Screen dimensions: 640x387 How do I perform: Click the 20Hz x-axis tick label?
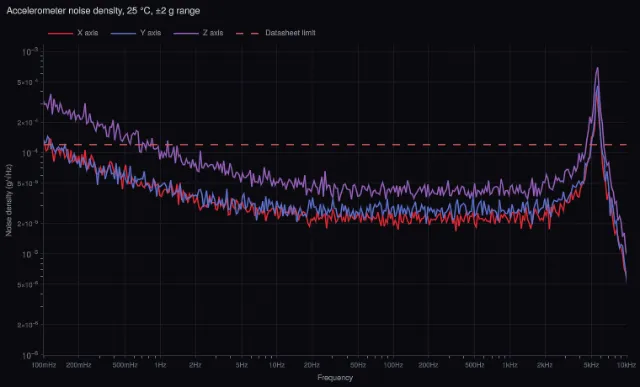[311, 365]
